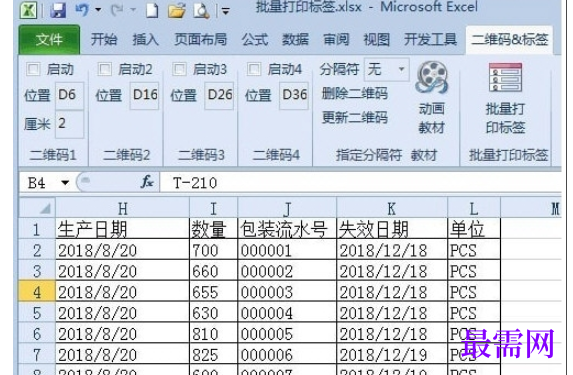Viewport: 573px width, 375px height.
Task: Click the Excel application icon in title bar
Action: coord(29,10)
